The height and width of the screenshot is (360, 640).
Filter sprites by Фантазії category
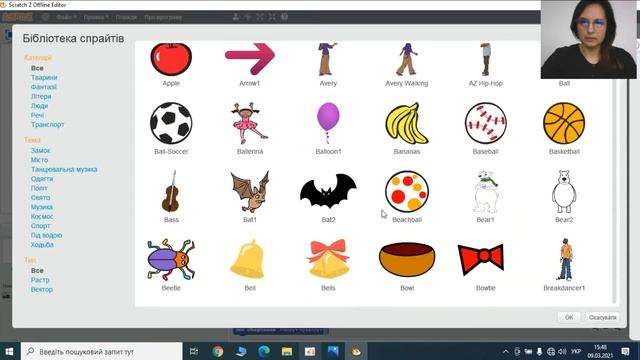tap(44, 87)
